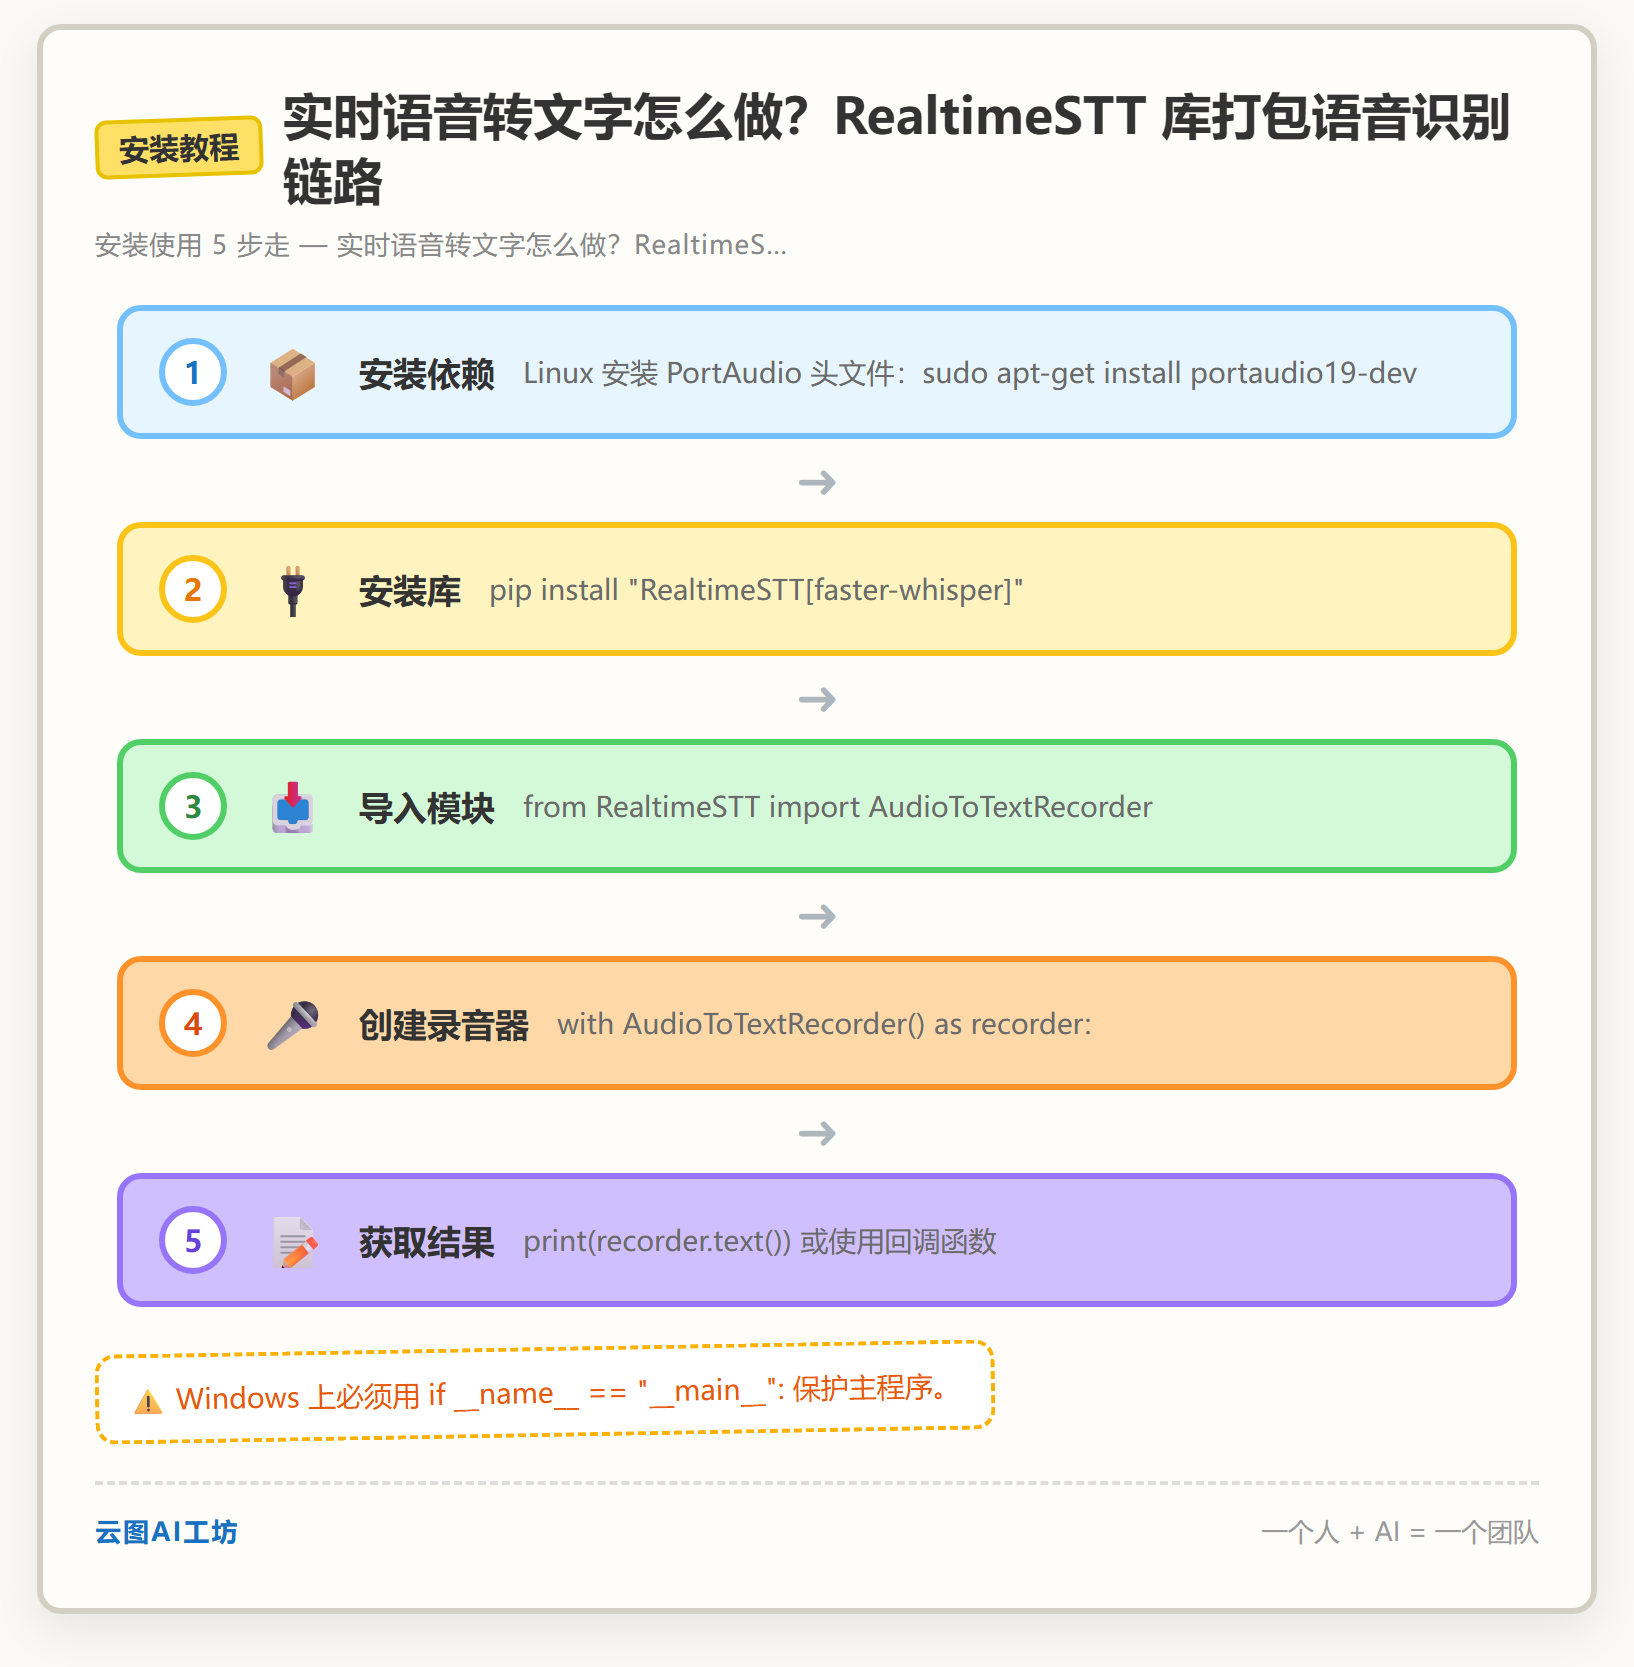Select the 创建录音器 step heading

click(x=443, y=1025)
